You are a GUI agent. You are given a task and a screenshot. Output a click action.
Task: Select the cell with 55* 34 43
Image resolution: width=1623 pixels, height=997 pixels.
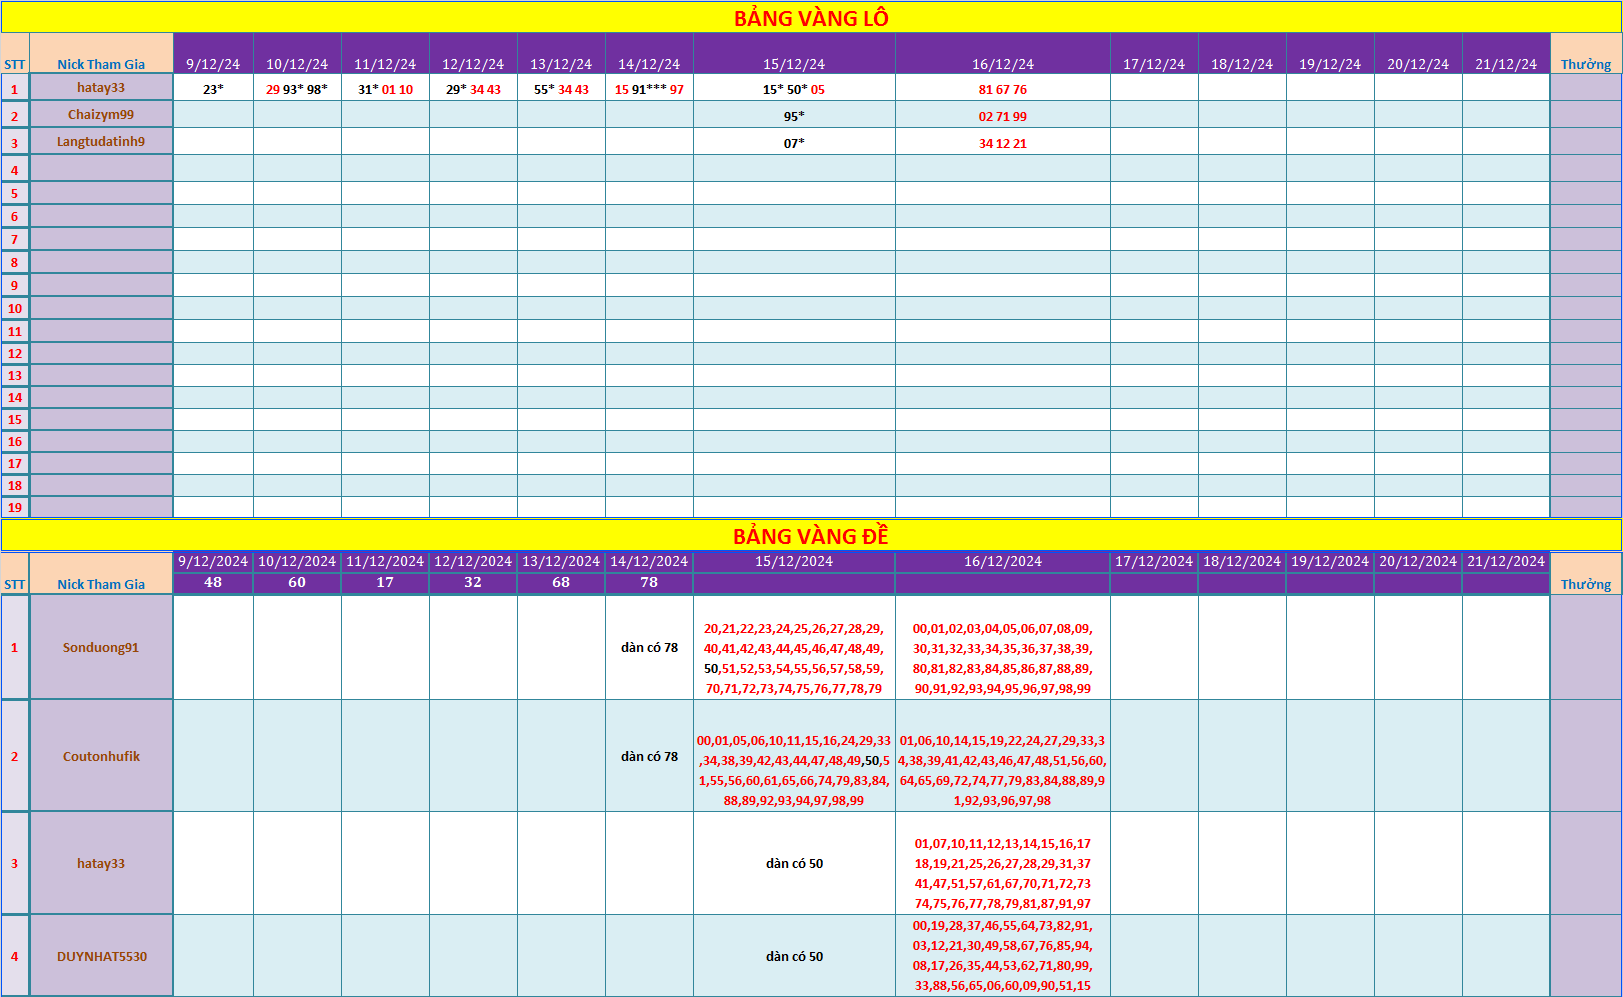click(561, 89)
